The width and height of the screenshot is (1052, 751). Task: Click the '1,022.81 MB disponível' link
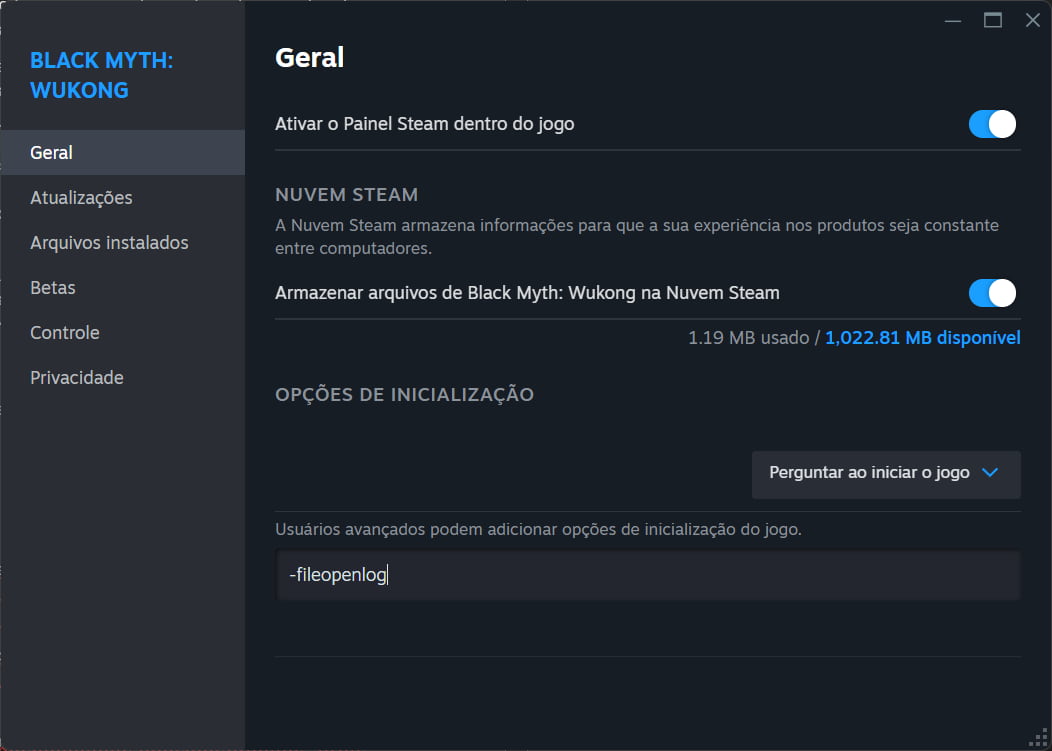923,338
